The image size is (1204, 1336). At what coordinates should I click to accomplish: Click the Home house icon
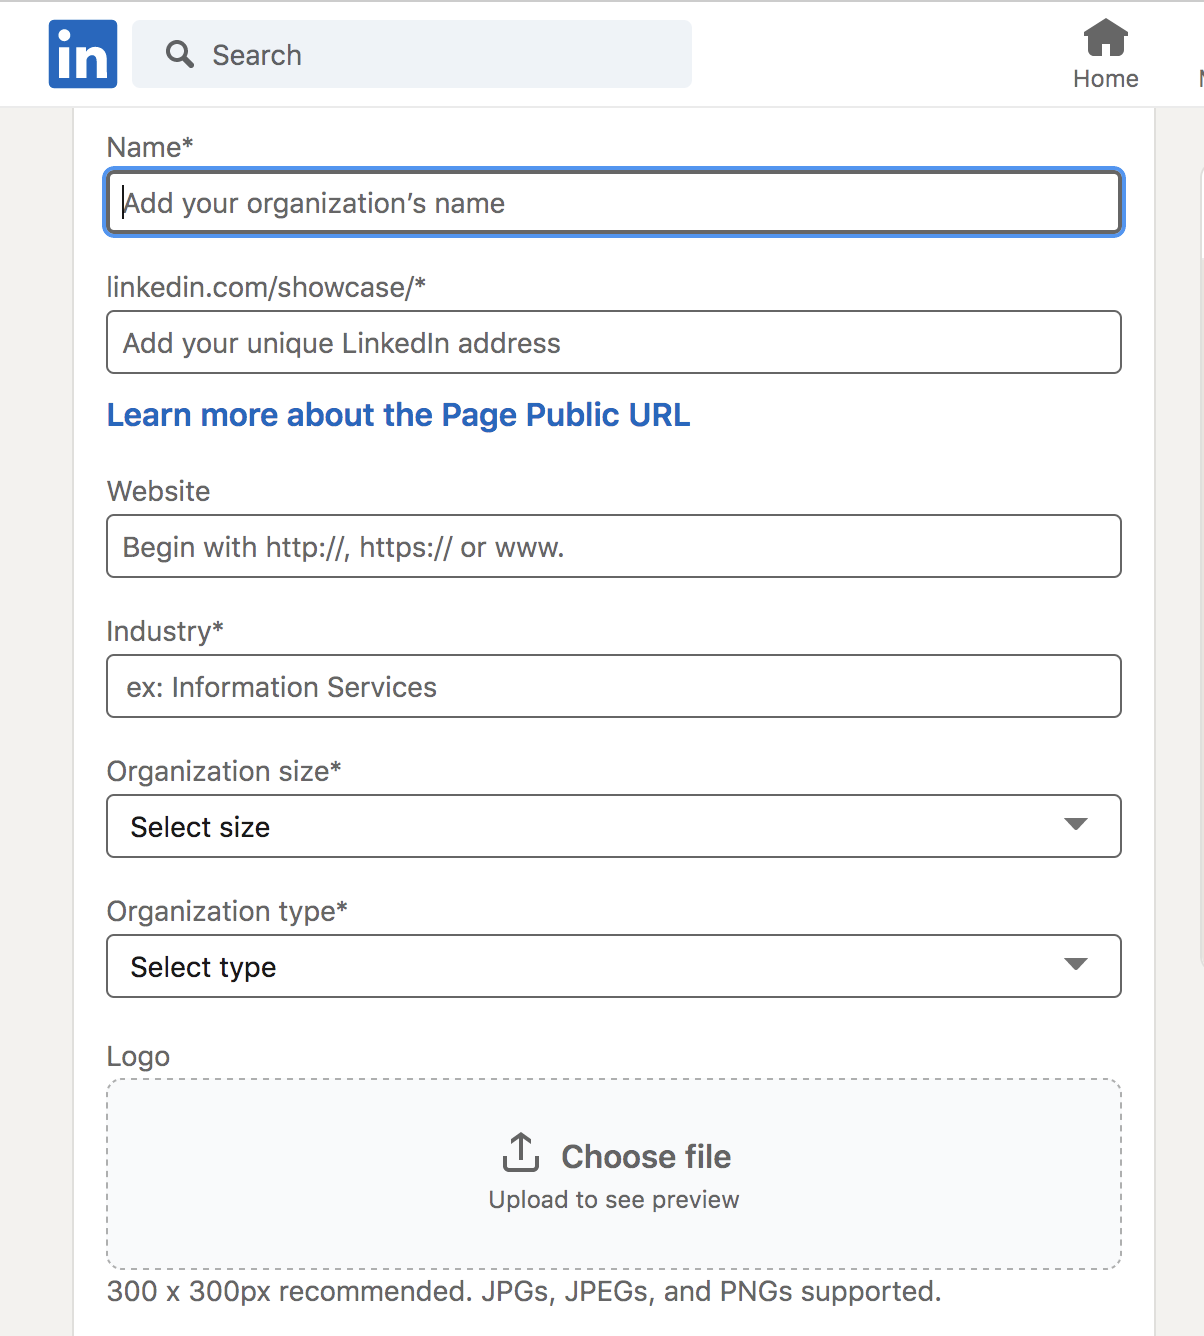coord(1106,38)
